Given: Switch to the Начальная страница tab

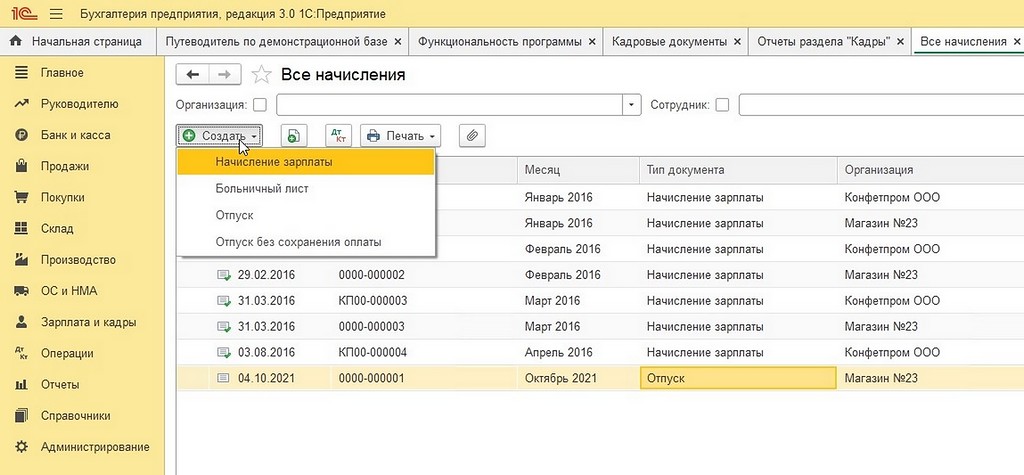Looking at the screenshot, I should (x=78, y=42).
